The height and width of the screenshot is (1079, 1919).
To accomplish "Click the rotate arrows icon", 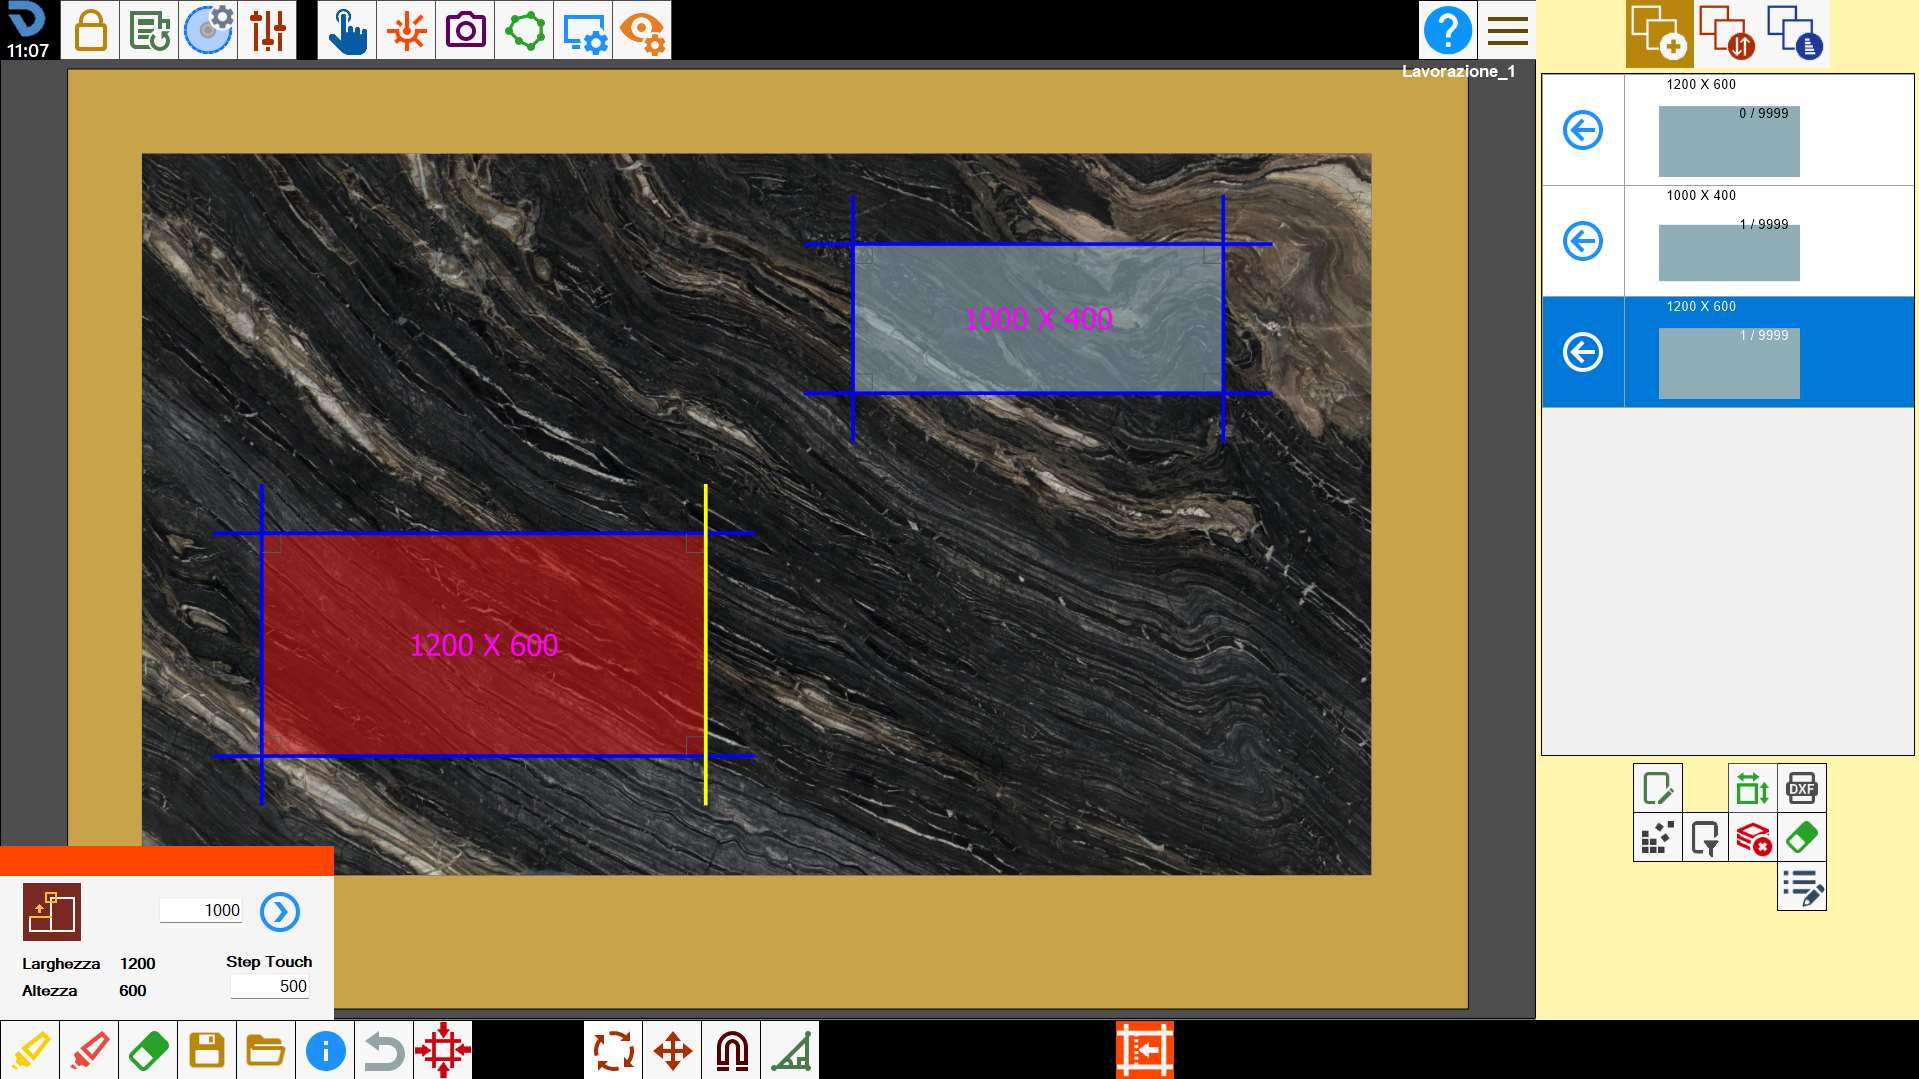I will tap(613, 1050).
